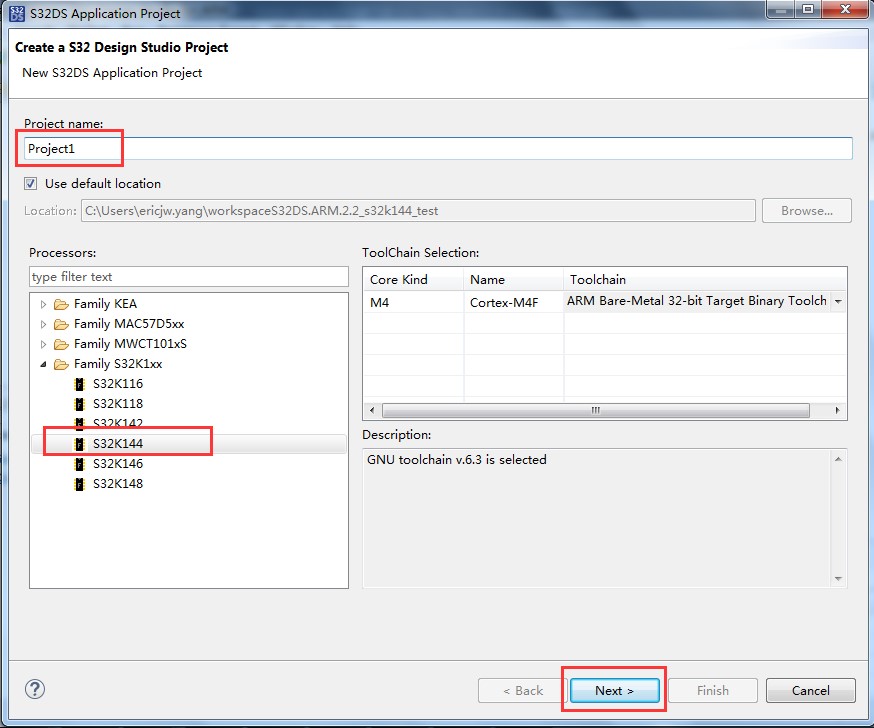Click the Location path field
Viewport: 874px width, 728px height.
418,211
